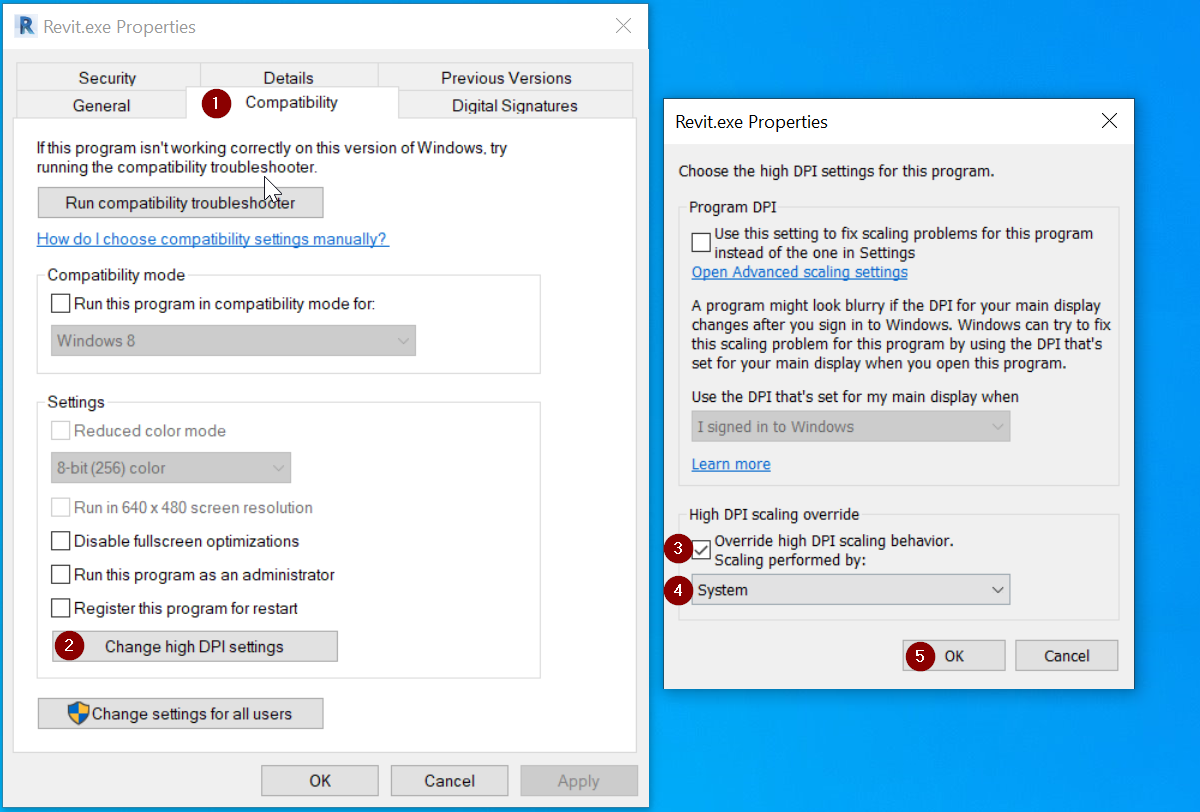Tick the Reduced color mode checkbox
Screen dimensions: 1200x812
[61, 431]
